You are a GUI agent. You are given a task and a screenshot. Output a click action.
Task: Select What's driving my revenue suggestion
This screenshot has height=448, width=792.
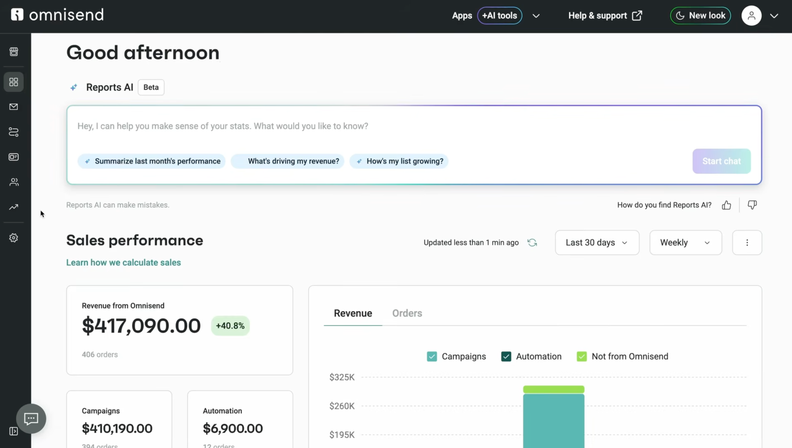288,161
